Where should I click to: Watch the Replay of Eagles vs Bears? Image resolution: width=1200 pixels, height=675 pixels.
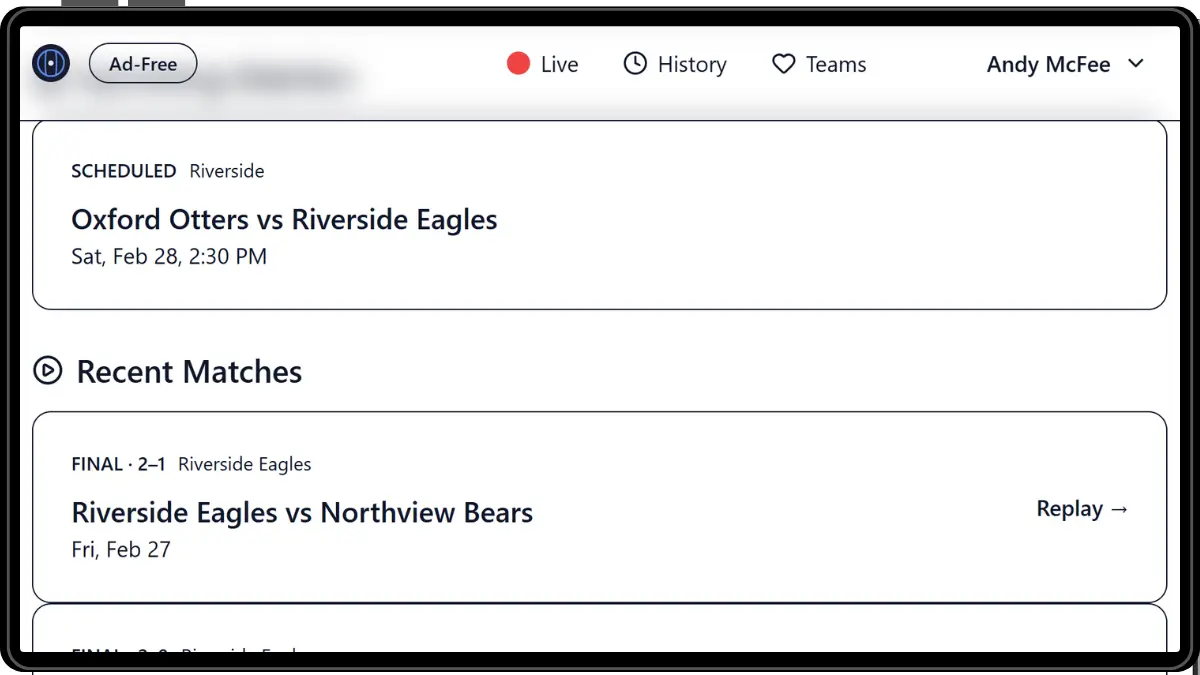pyautogui.click(x=1069, y=509)
